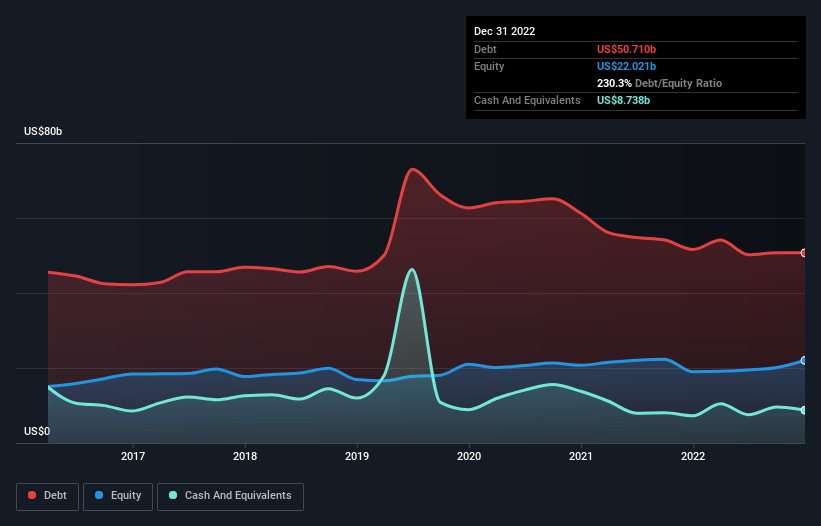Click the Dec 31 2022 tooltip date
This screenshot has height=526, width=821.
pos(505,31)
